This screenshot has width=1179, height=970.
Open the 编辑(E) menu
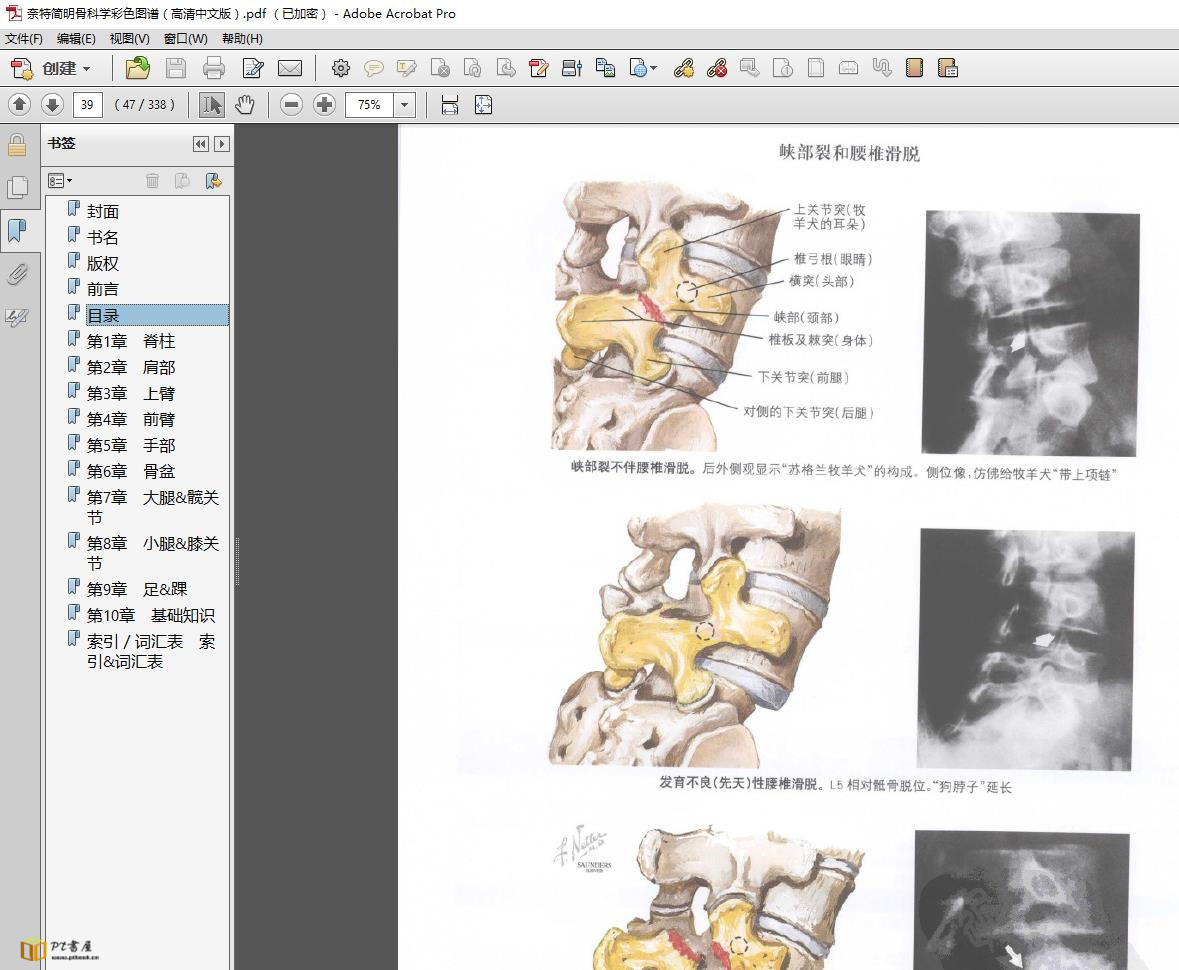tap(76, 38)
